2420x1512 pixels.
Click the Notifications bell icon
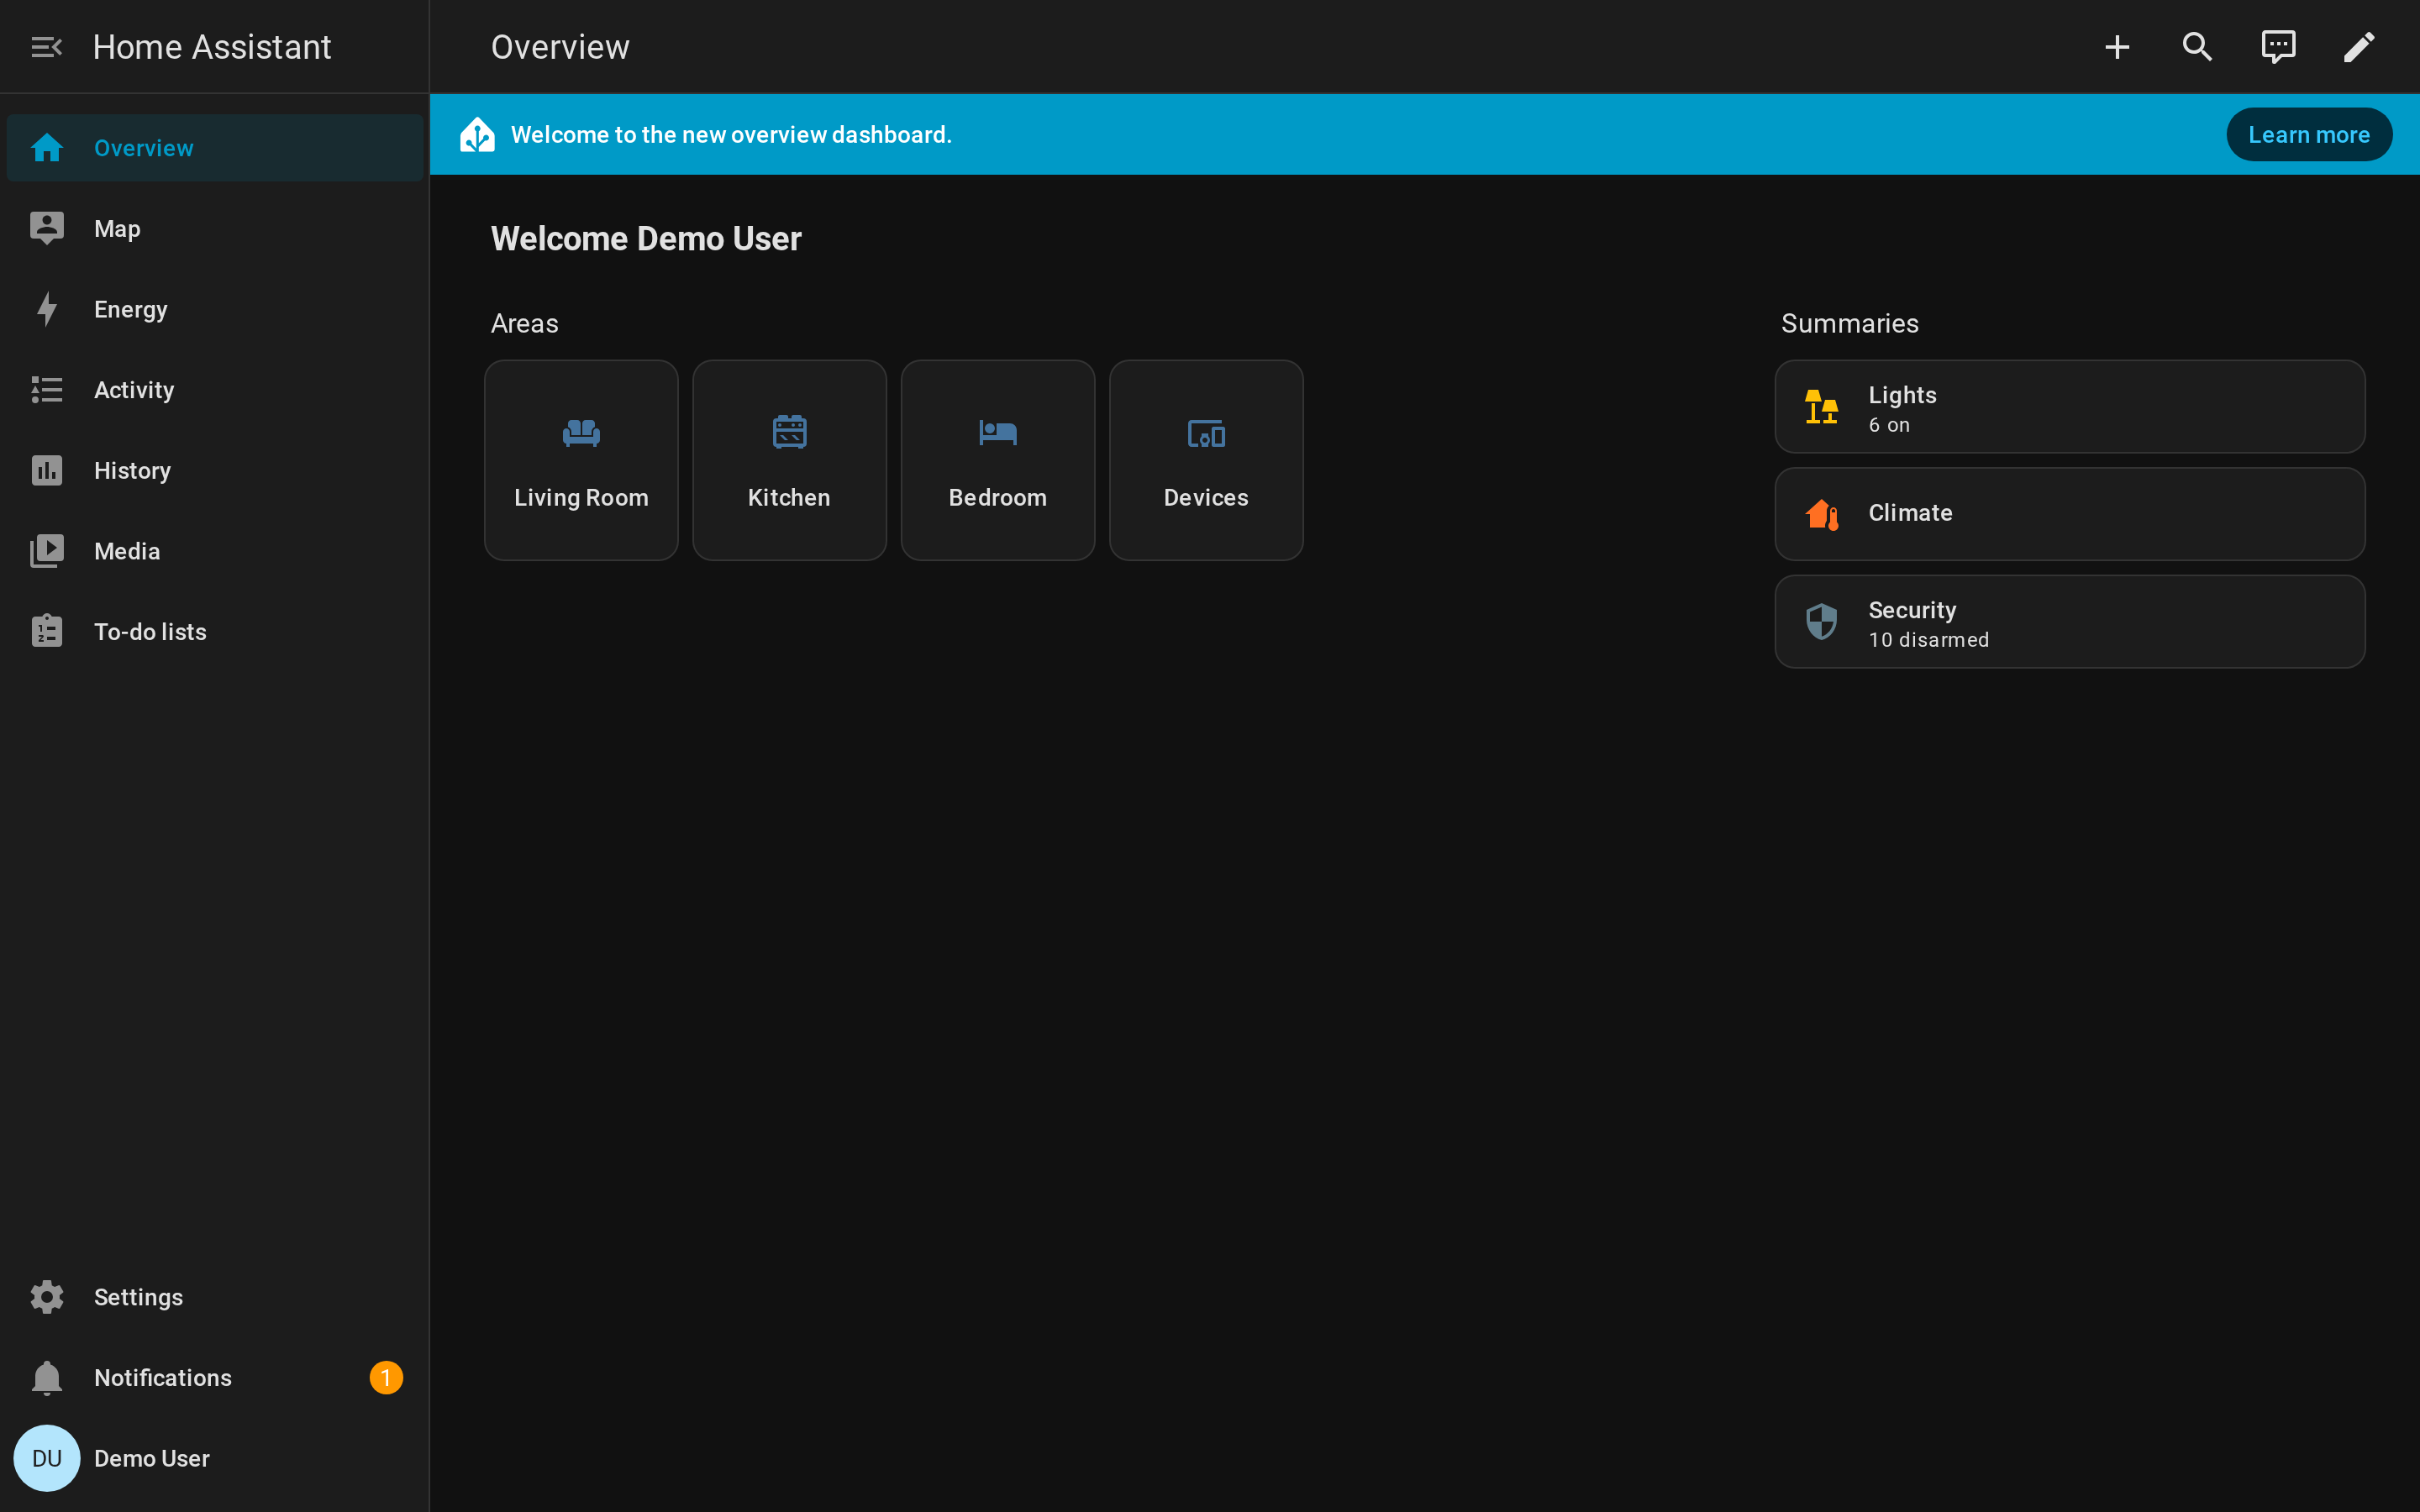pyautogui.click(x=47, y=1378)
